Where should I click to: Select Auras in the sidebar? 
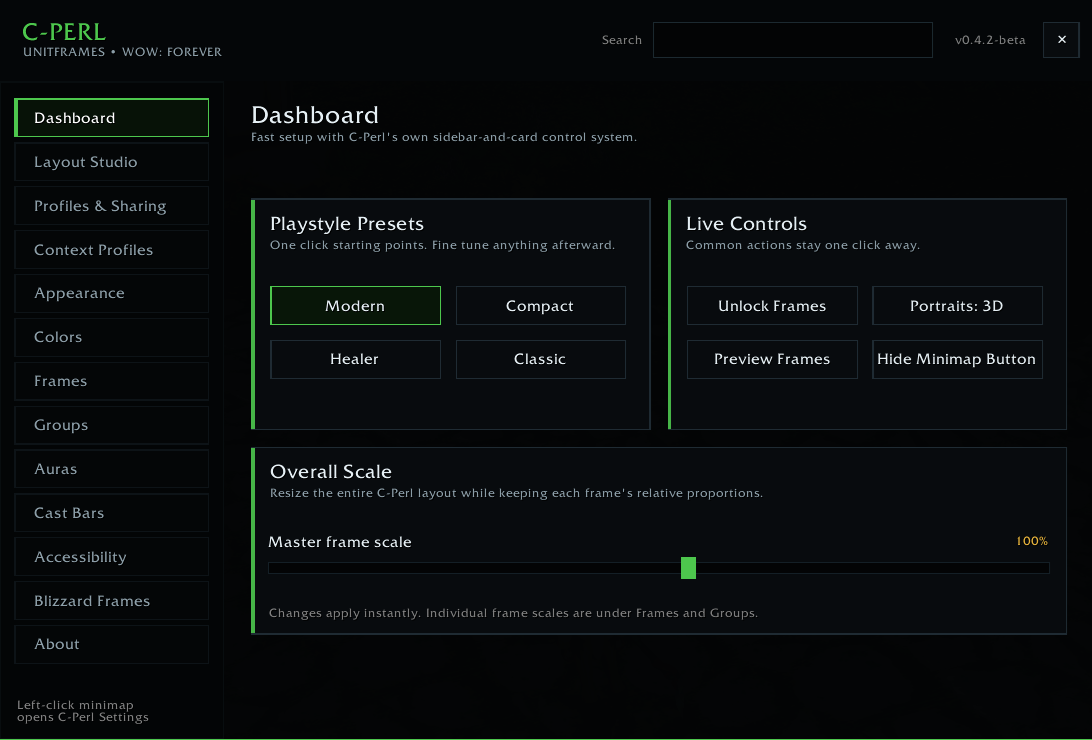tap(111, 469)
